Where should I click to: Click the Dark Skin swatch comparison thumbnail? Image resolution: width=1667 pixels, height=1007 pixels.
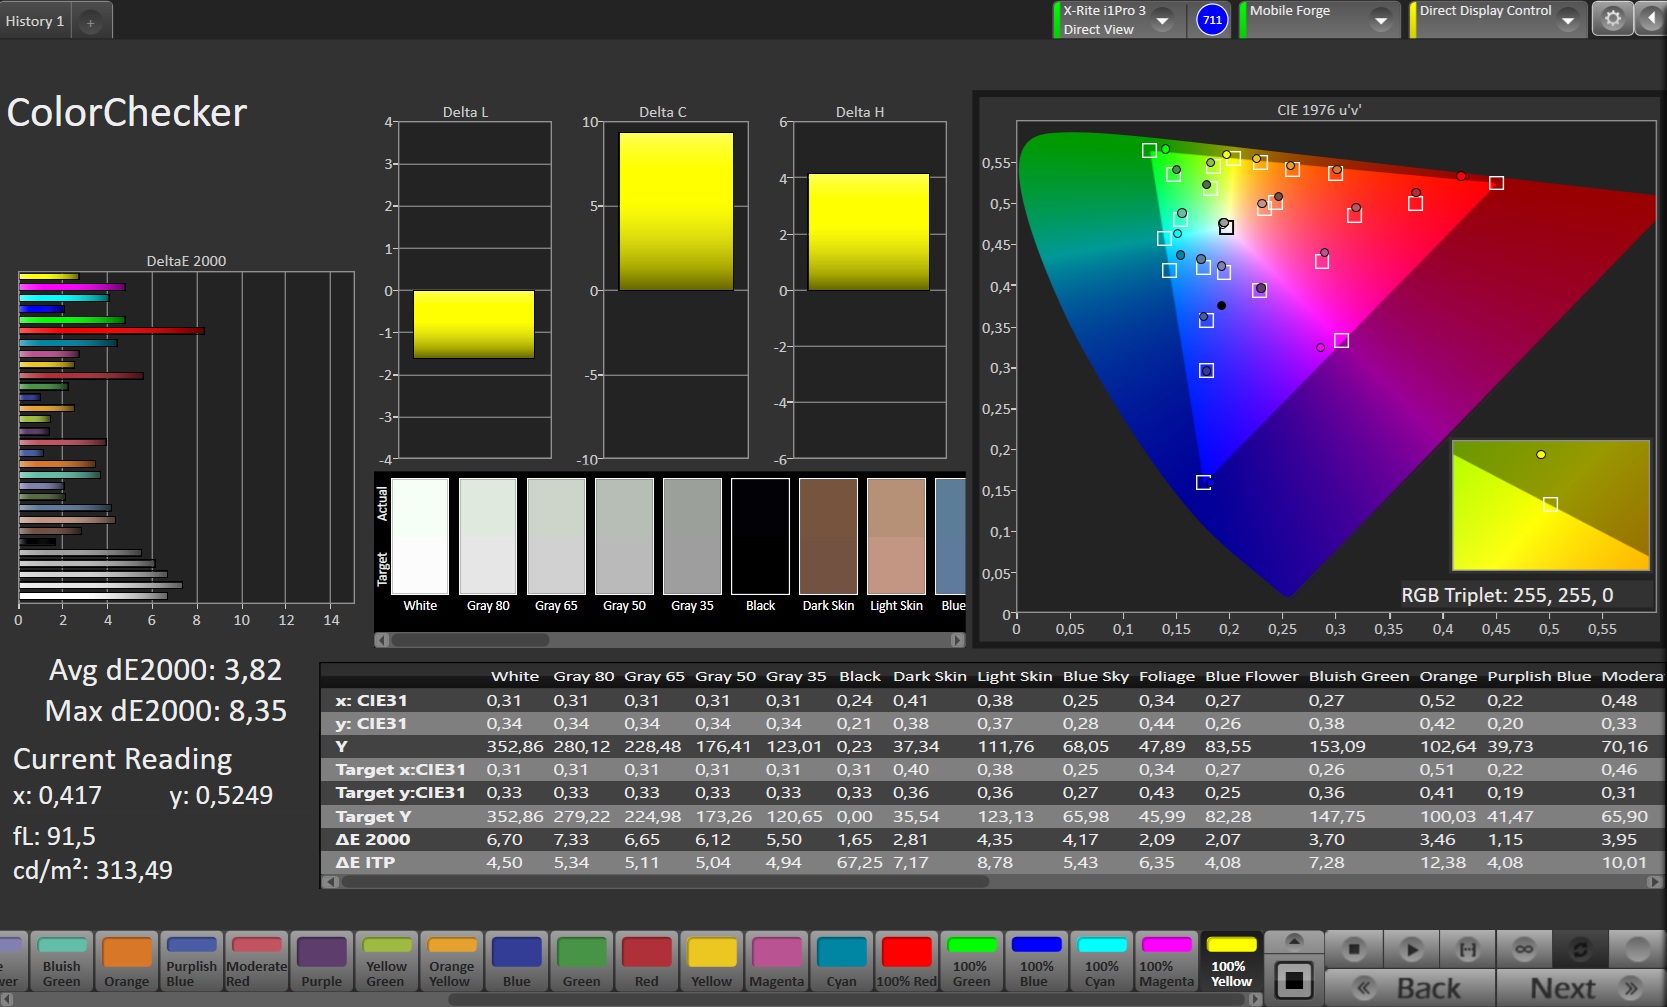point(828,537)
